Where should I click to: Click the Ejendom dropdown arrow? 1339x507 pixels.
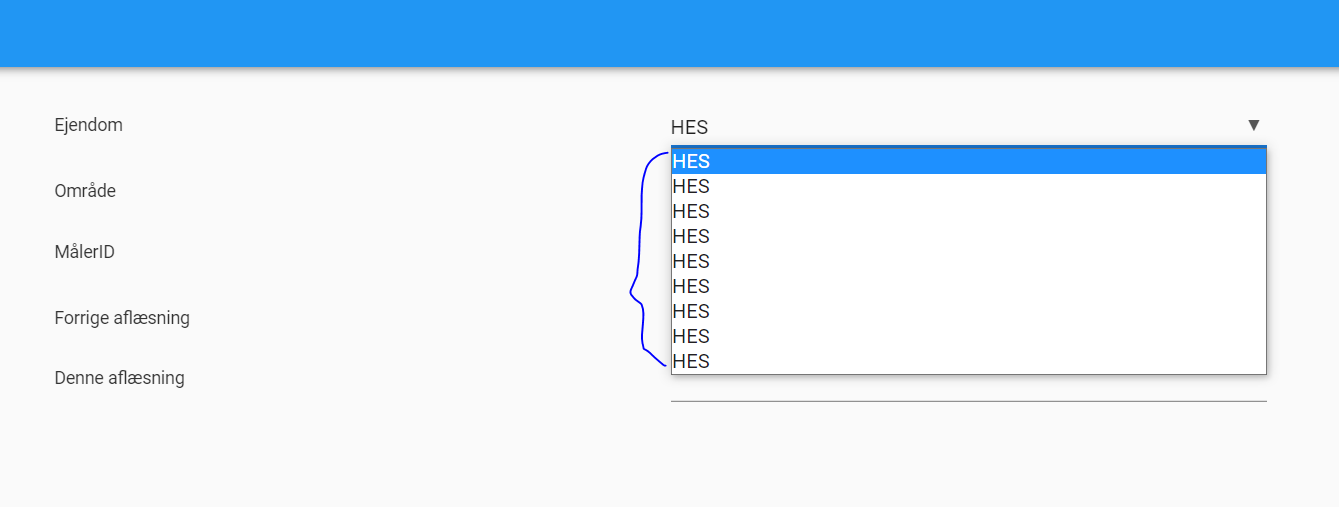click(1253, 125)
